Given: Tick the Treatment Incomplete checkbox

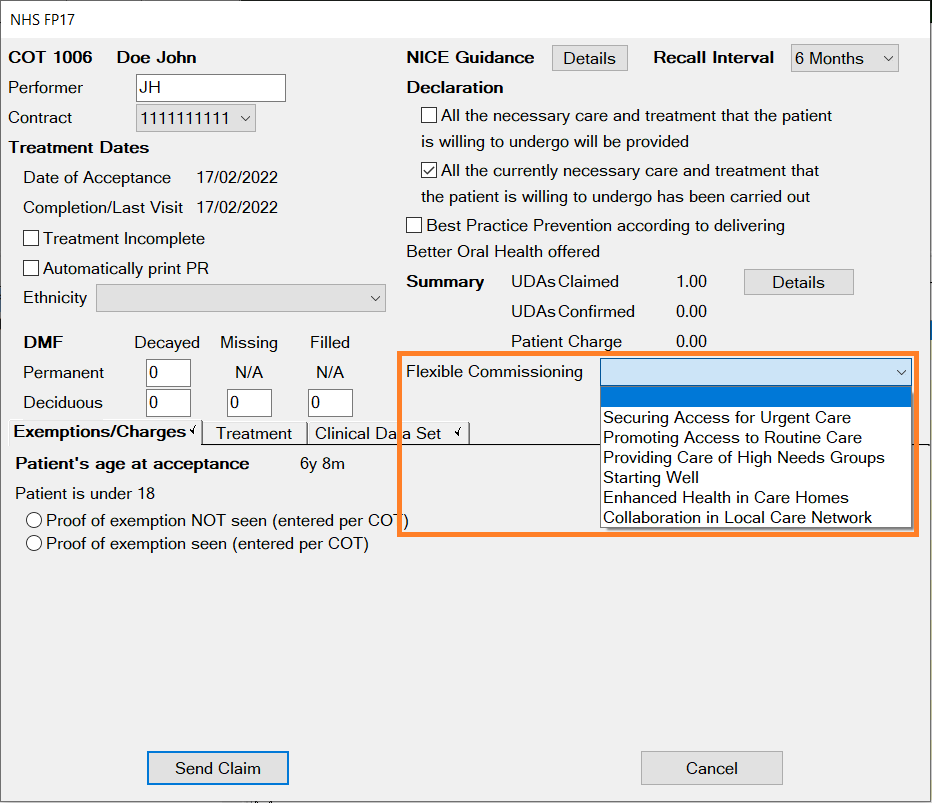Looking at the screenshot, I should [x=32, y=239].
